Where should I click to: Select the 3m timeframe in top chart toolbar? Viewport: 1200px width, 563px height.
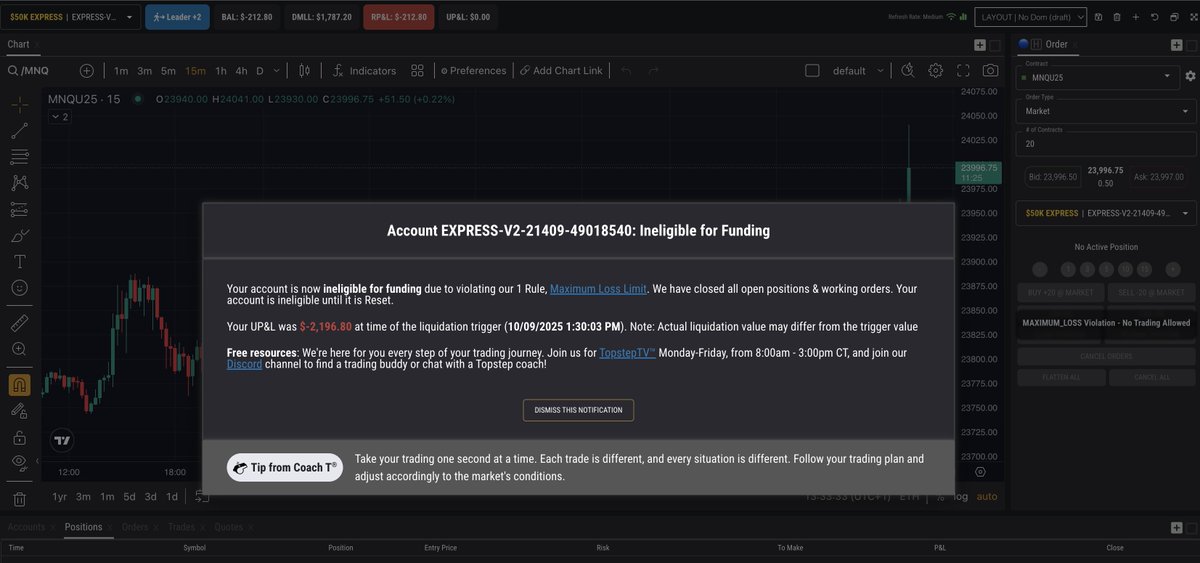(x=145, y=71)
